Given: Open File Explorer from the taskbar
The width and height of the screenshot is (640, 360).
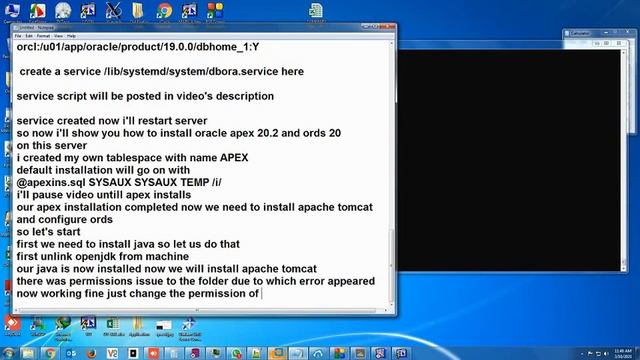Looking at the screenshot, I should (29, 353).
